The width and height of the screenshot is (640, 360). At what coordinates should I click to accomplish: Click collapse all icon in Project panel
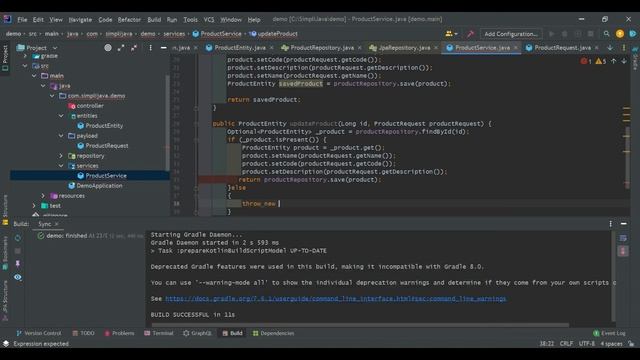134,48
